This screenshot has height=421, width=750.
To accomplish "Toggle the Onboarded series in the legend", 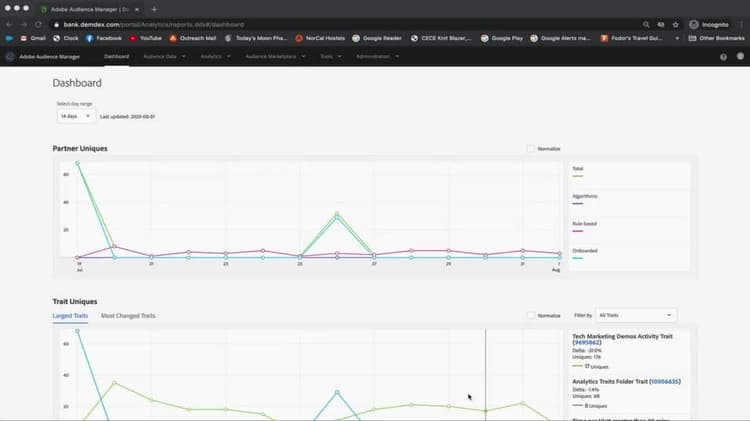I will [x=585, y=254].
